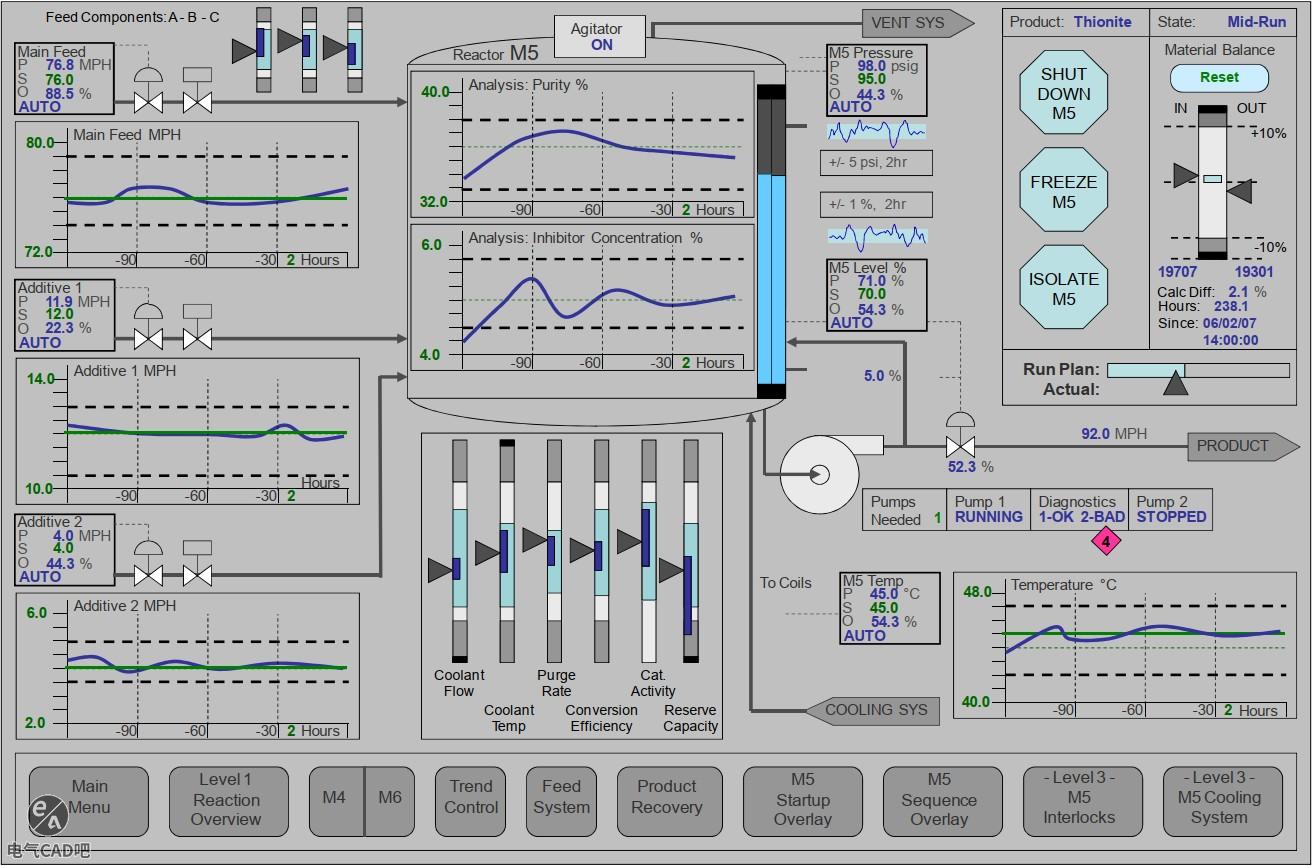Toggle Pump 1 RUNNING status

tap(988, 510)
